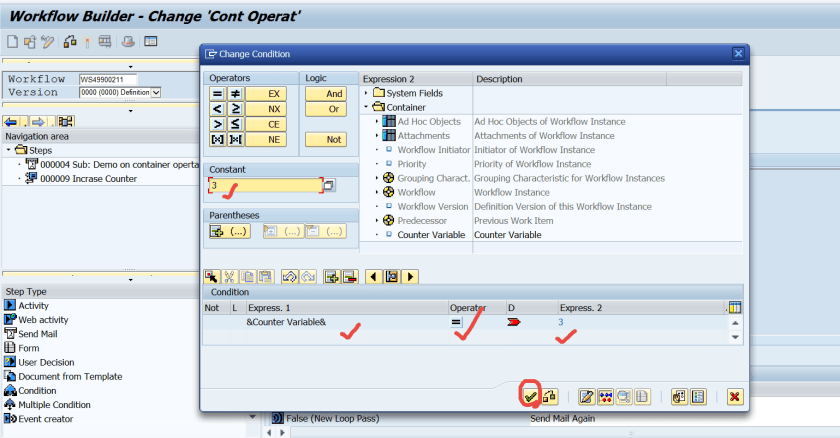Select the less-or-equal operator button
840x438 pixels.
(235, 124)
